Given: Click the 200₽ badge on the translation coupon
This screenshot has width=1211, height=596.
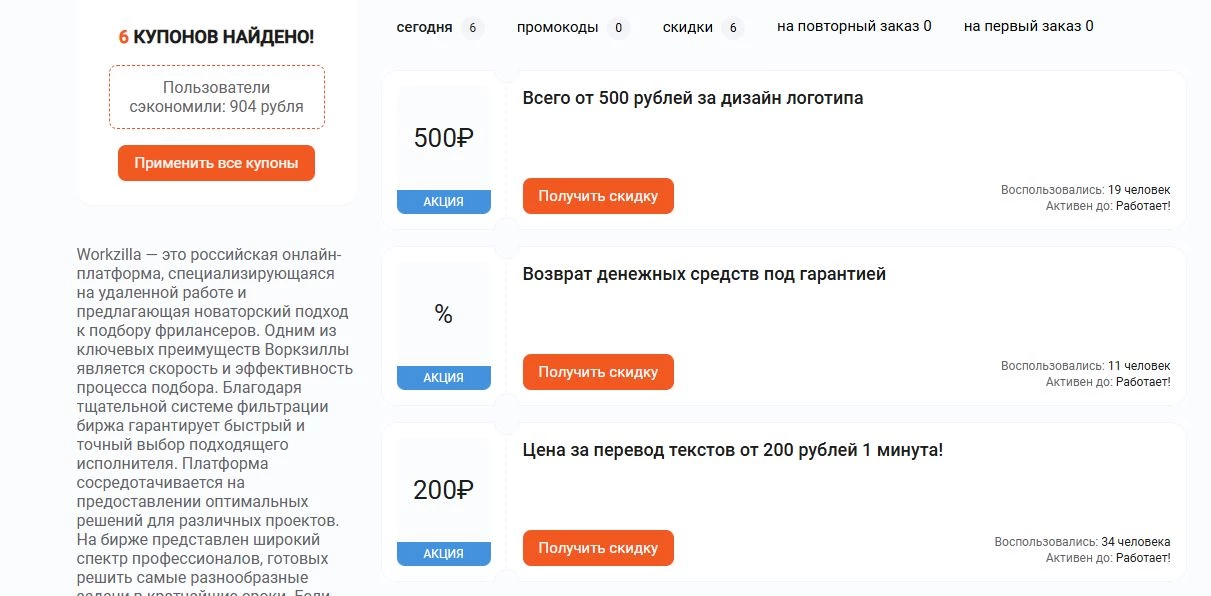Looking at the screenshot, I should point(443,489).
